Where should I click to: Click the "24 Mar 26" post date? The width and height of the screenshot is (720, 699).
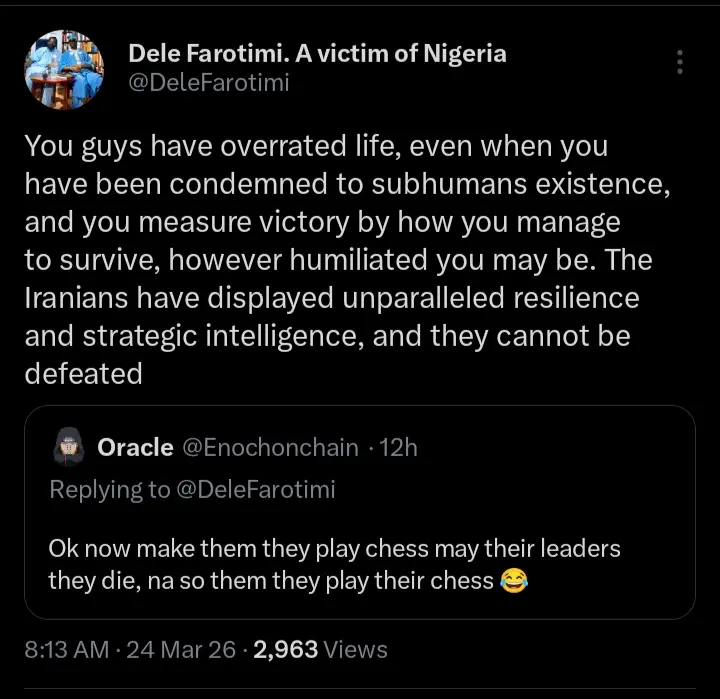(x=183, y=650)
